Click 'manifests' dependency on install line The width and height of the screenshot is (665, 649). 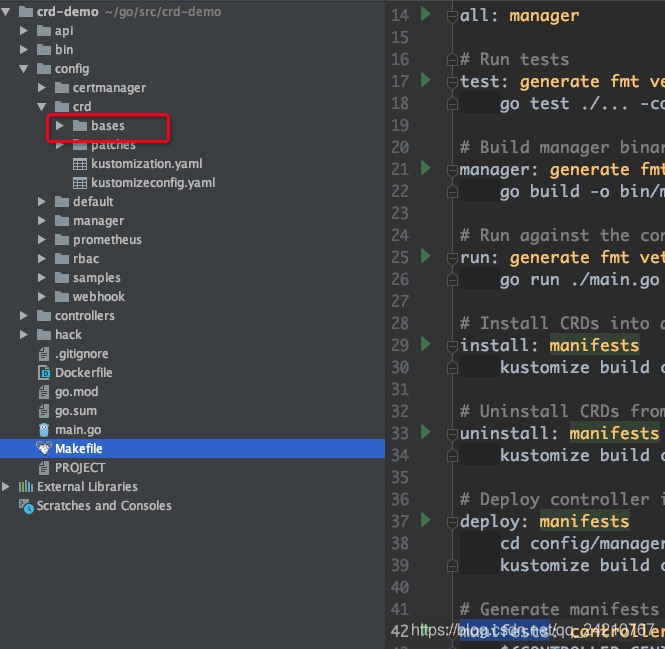click(x=594, y=345)
